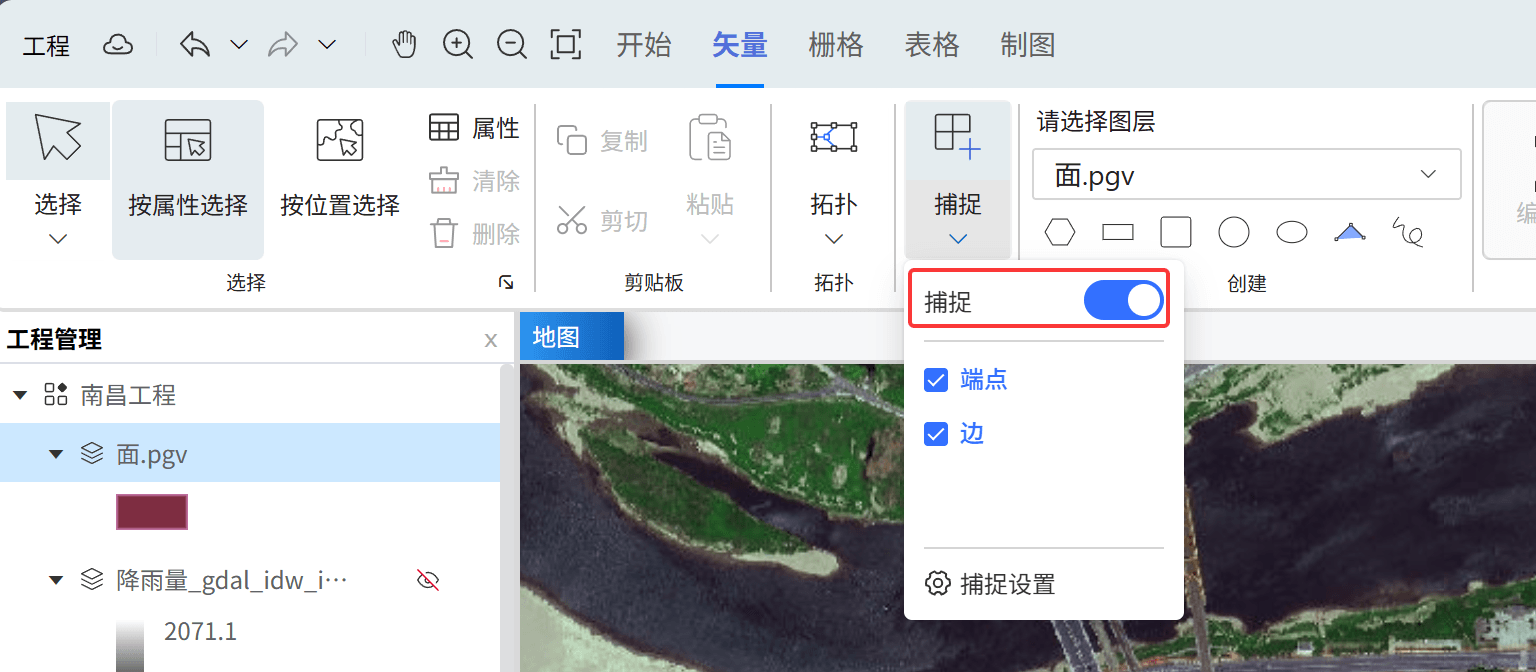Uncheck the 端点 (endpoint) snapping checkbox
Screen dimensions: 1536x672
coord(935,380)
